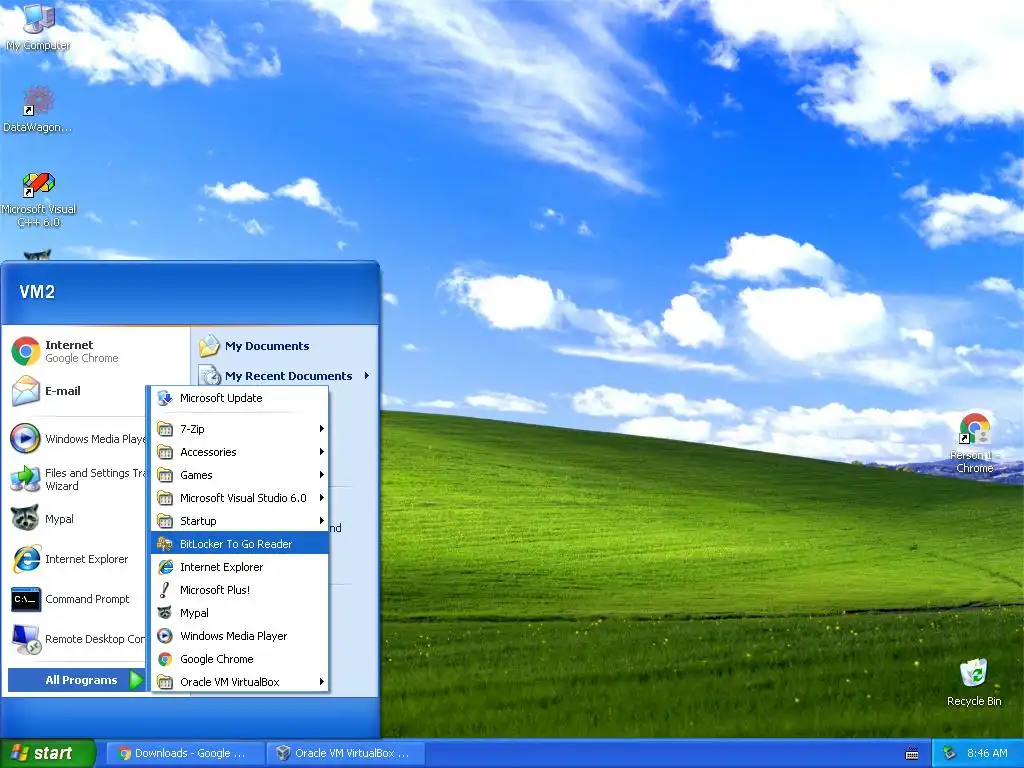Click Oracle VM VirtualBox folder label
This screenshot has width=1024, height=768.
[230, 682]
